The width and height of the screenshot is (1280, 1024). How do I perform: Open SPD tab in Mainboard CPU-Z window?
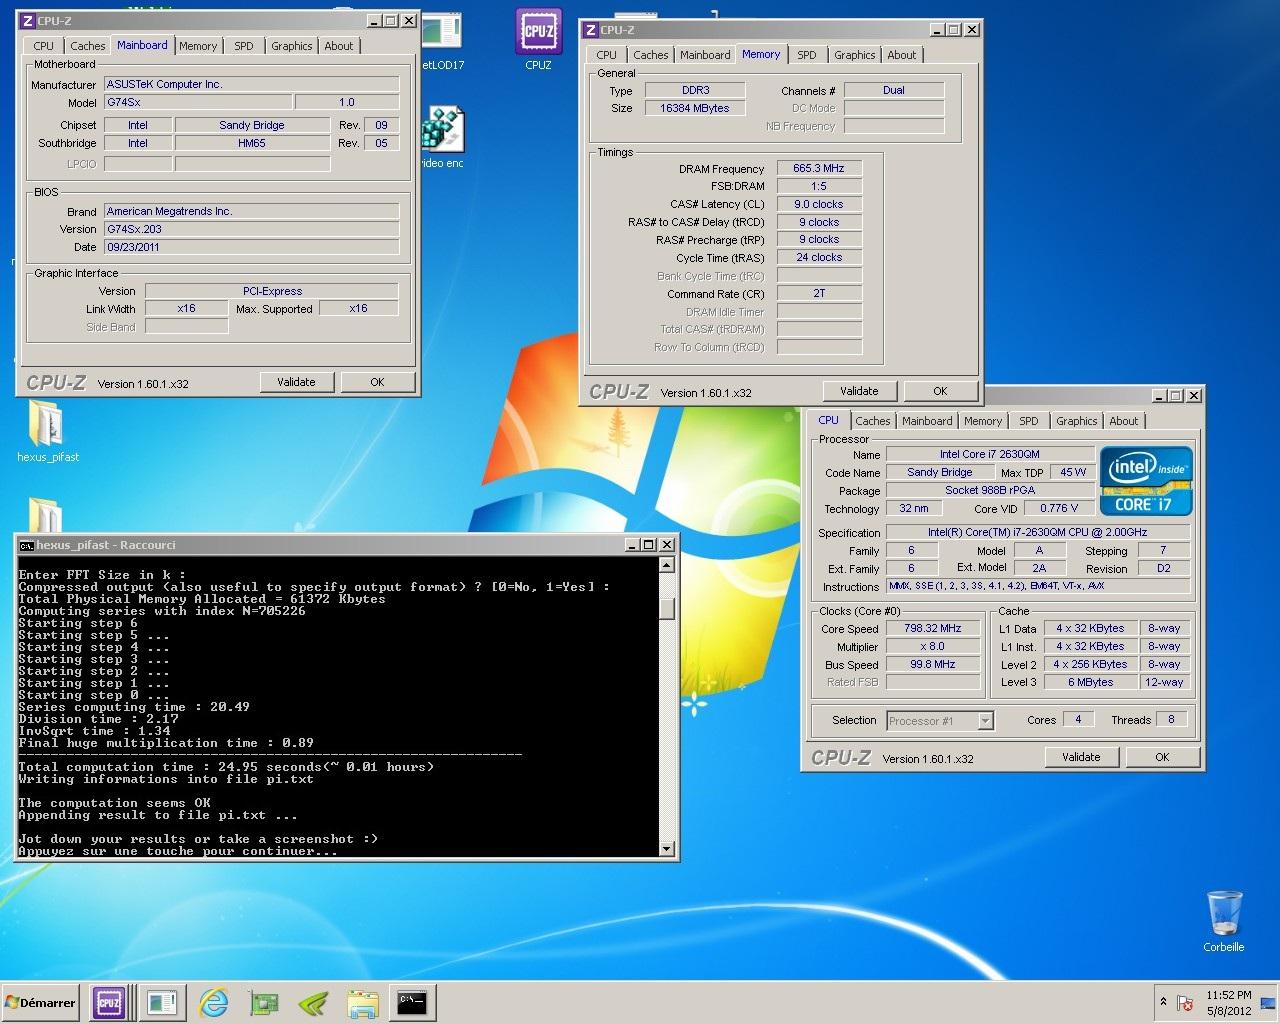click(x=243, y=46)
